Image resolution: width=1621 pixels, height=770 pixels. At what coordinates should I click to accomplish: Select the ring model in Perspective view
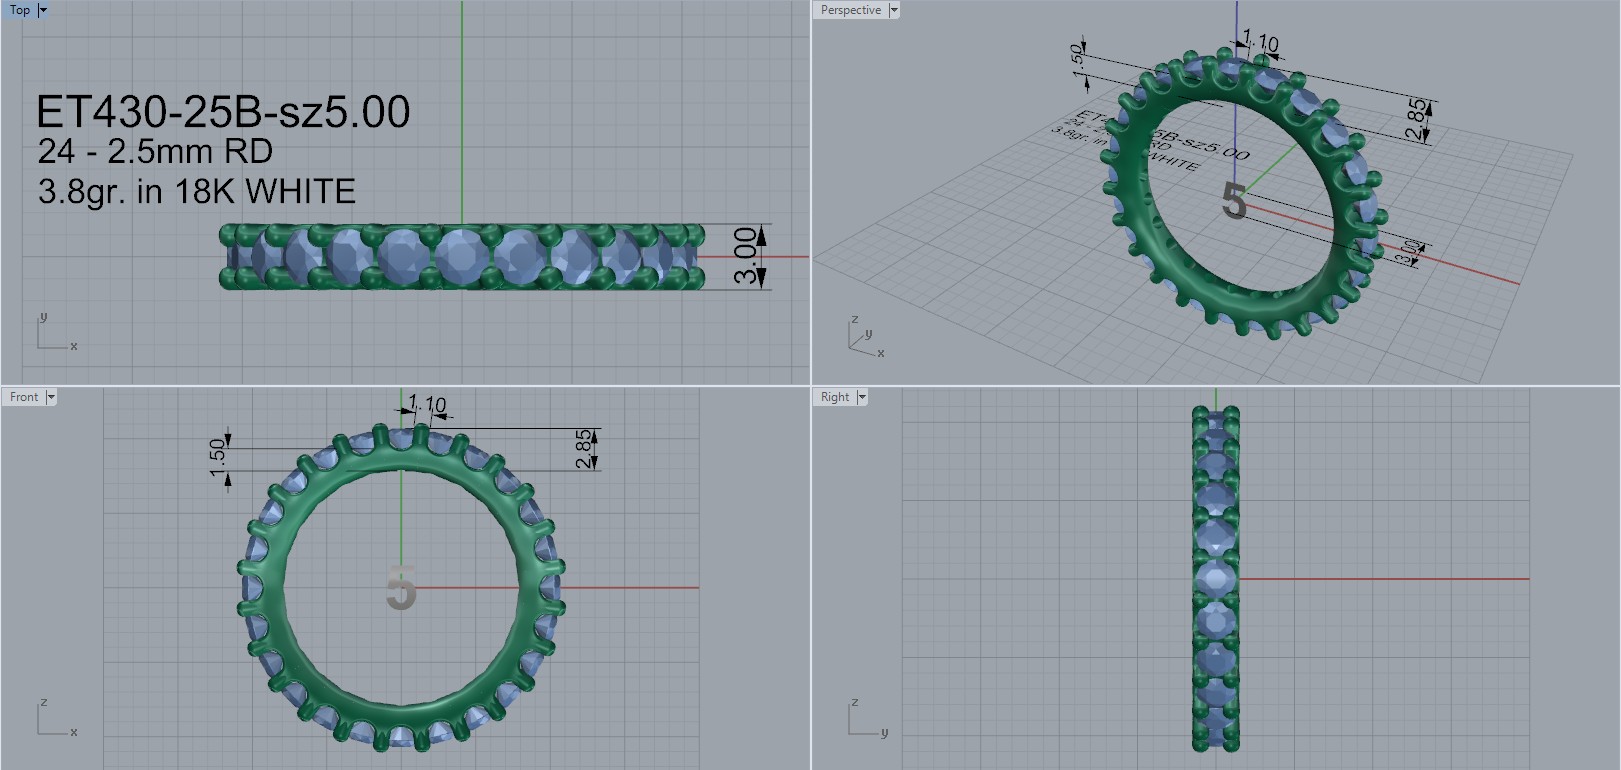[1243, 193]
